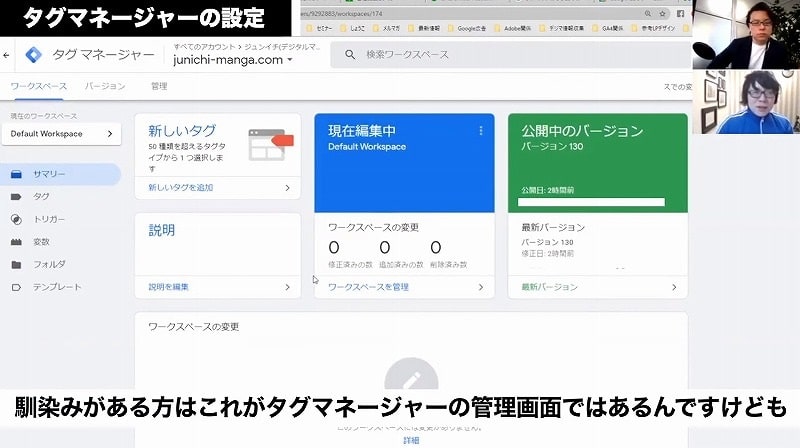Click the Facebook extension icon in browser
This screenshot has height=448, width=800.
pos(680,14)
